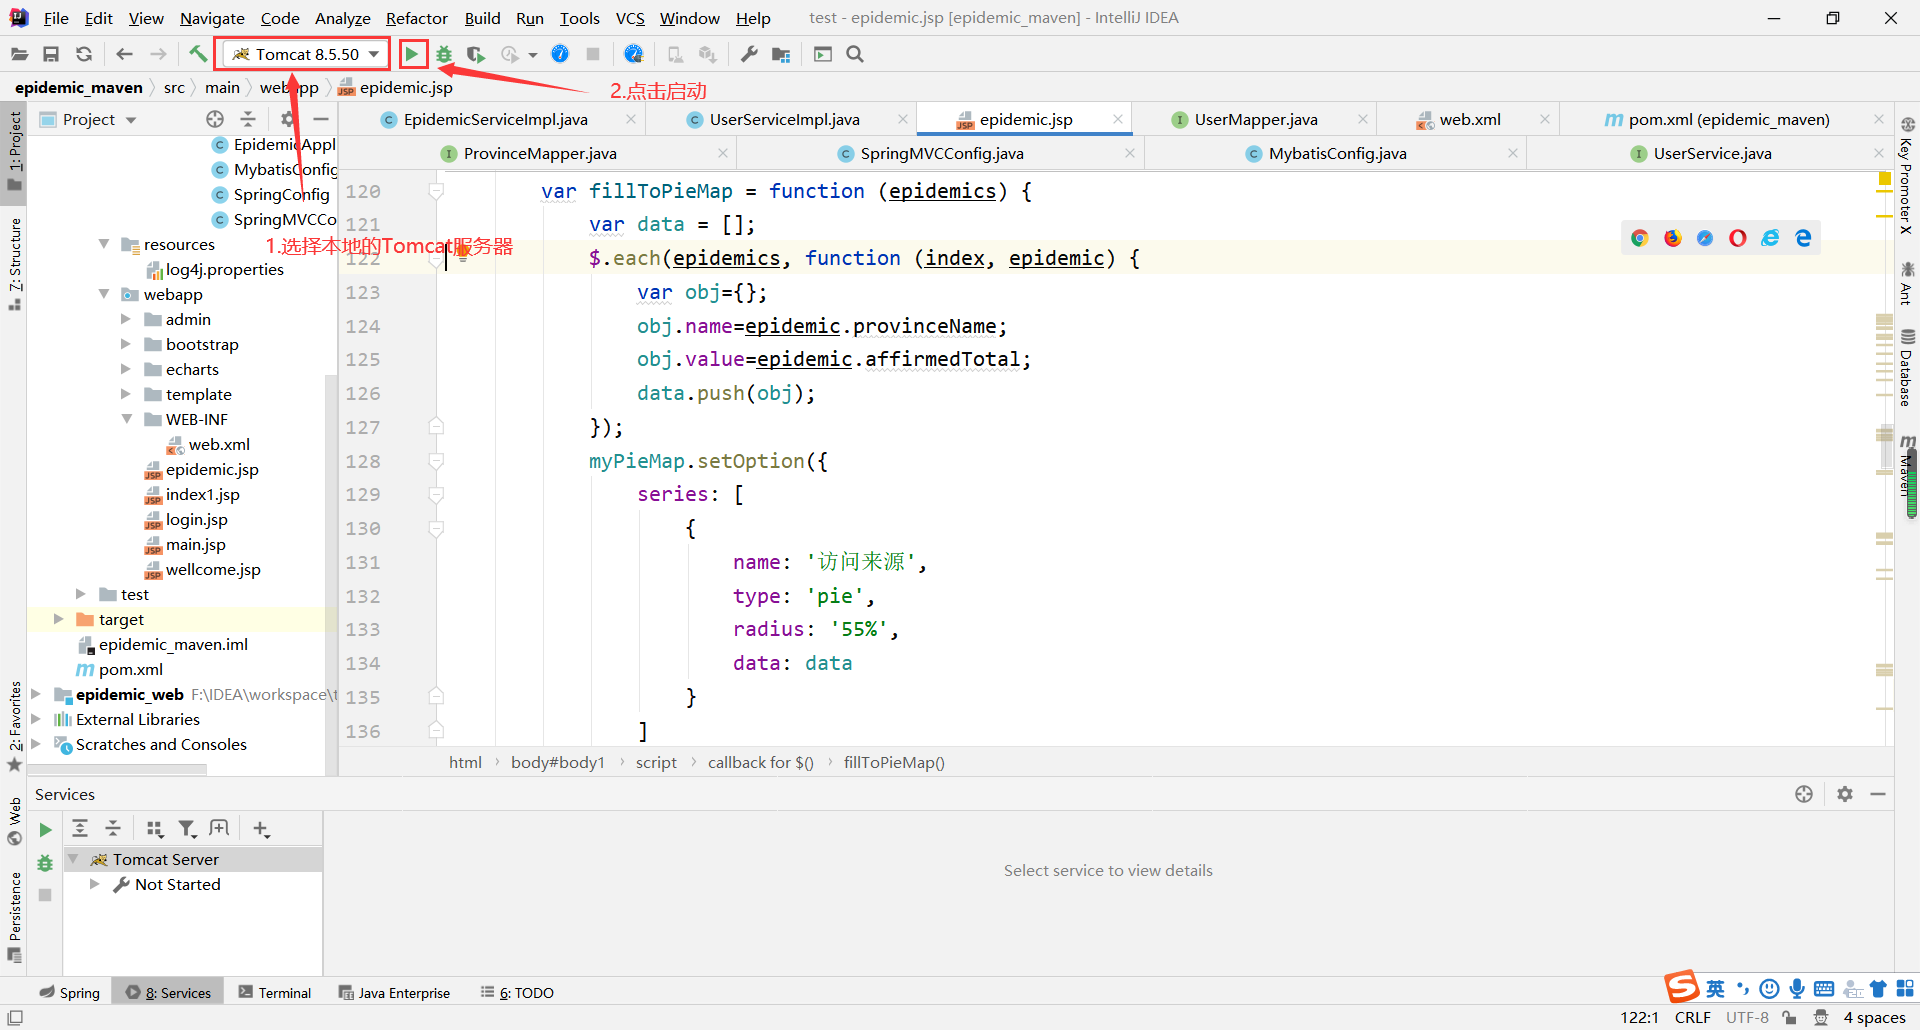The image size is (1920, 1030).
Task: Open the VCS menu
Action: (x=630, y=18)
